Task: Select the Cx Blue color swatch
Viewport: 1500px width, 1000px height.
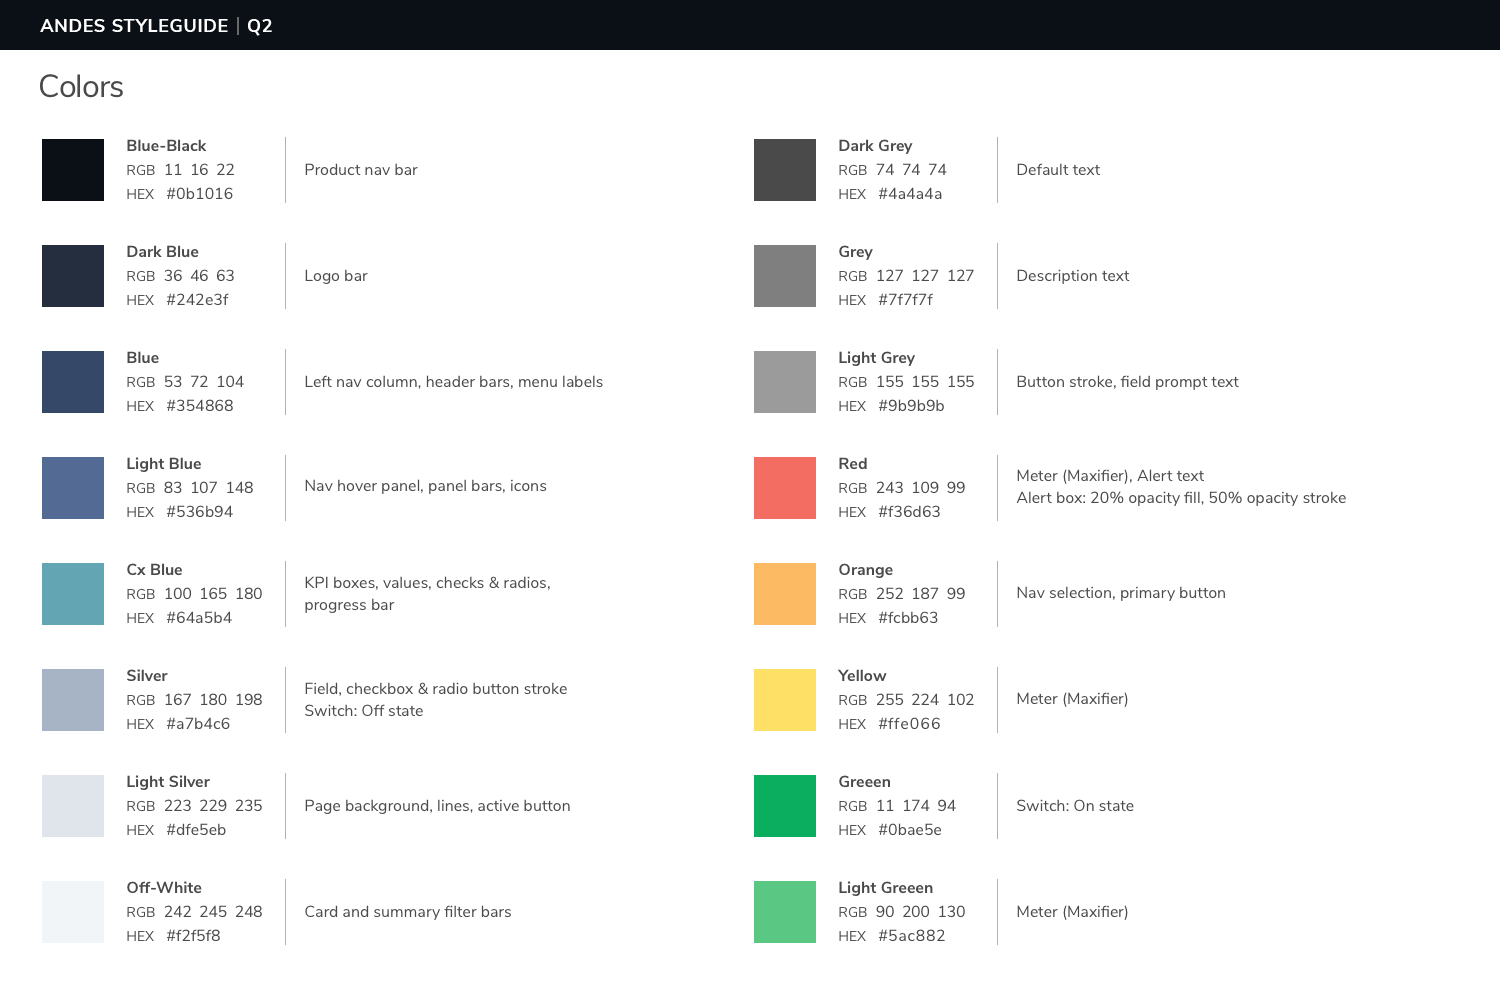Action: (73, 594)
